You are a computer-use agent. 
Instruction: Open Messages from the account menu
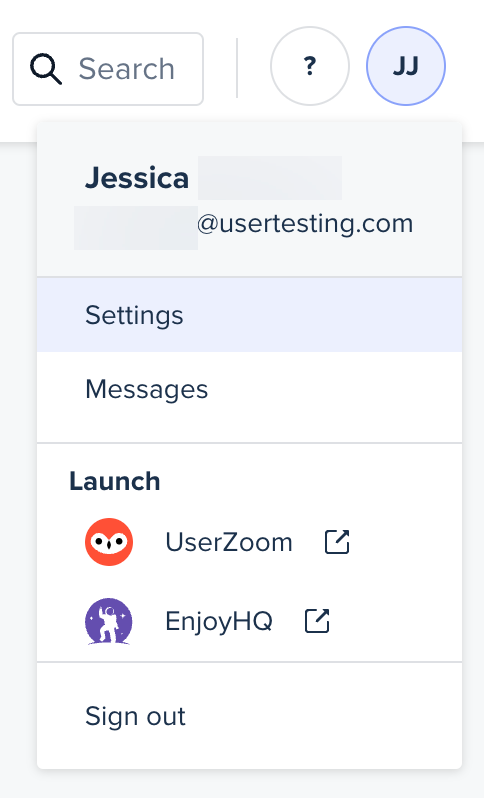coord(249,389)
